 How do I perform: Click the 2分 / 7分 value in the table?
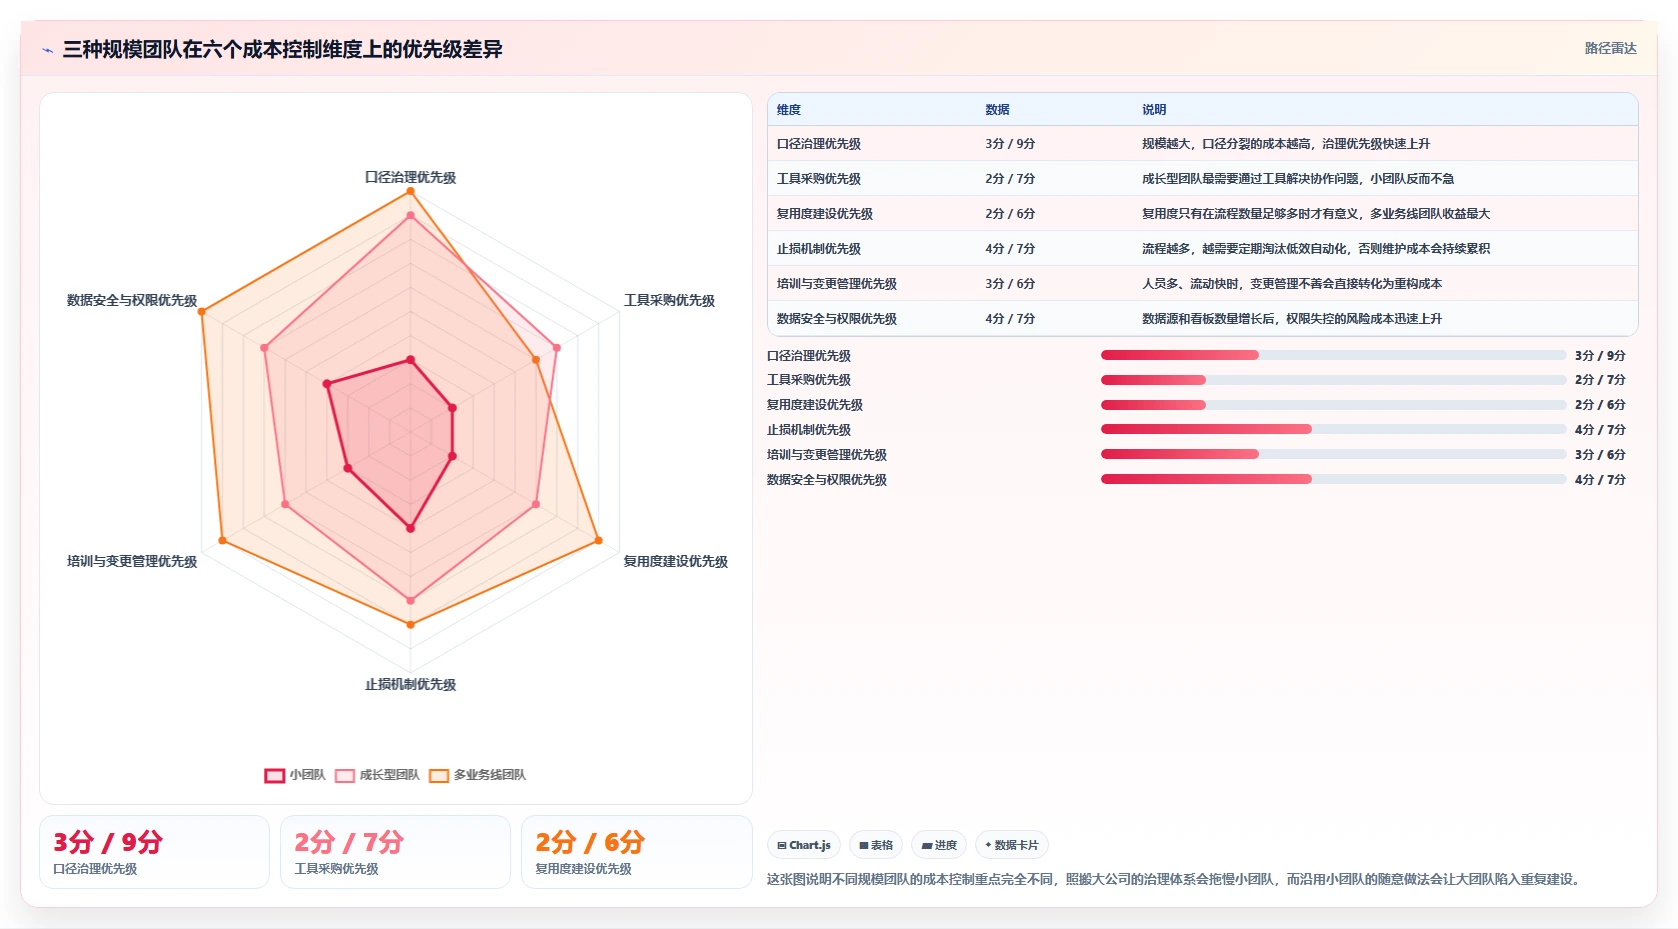(x=1010, y=179)
